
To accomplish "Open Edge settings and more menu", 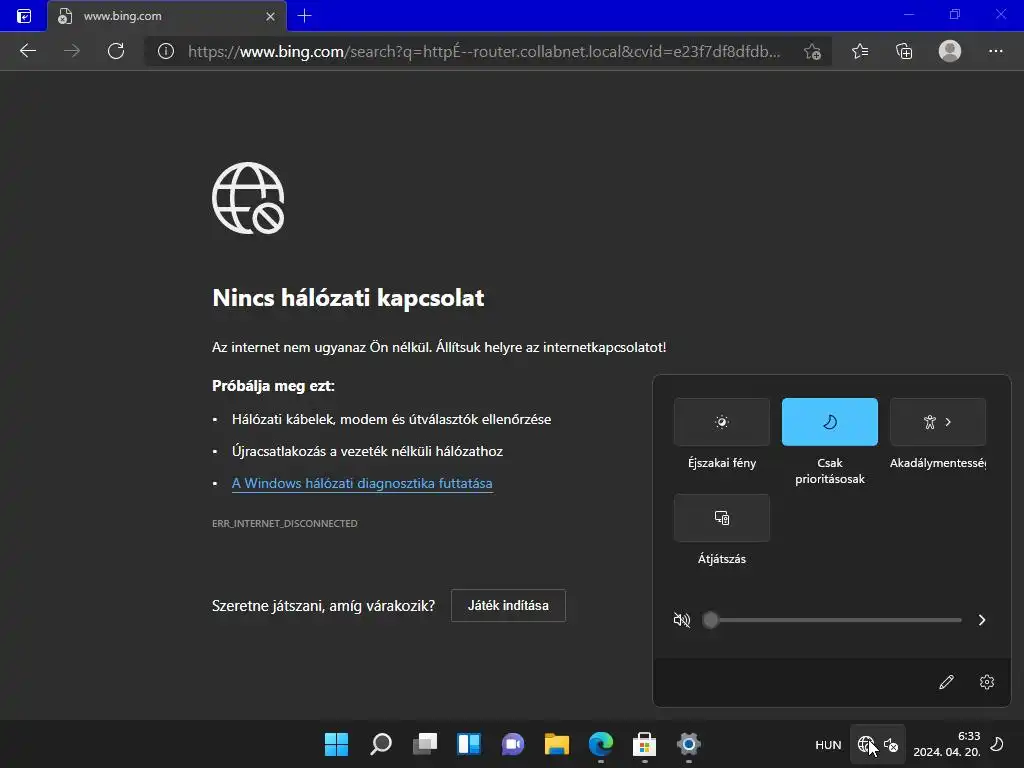I will coord(995,51).
